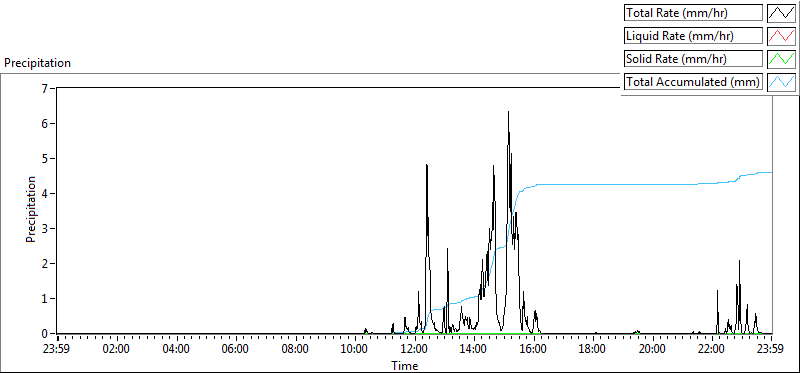
Task: Click the Time axis label
Action: [405, 366]
